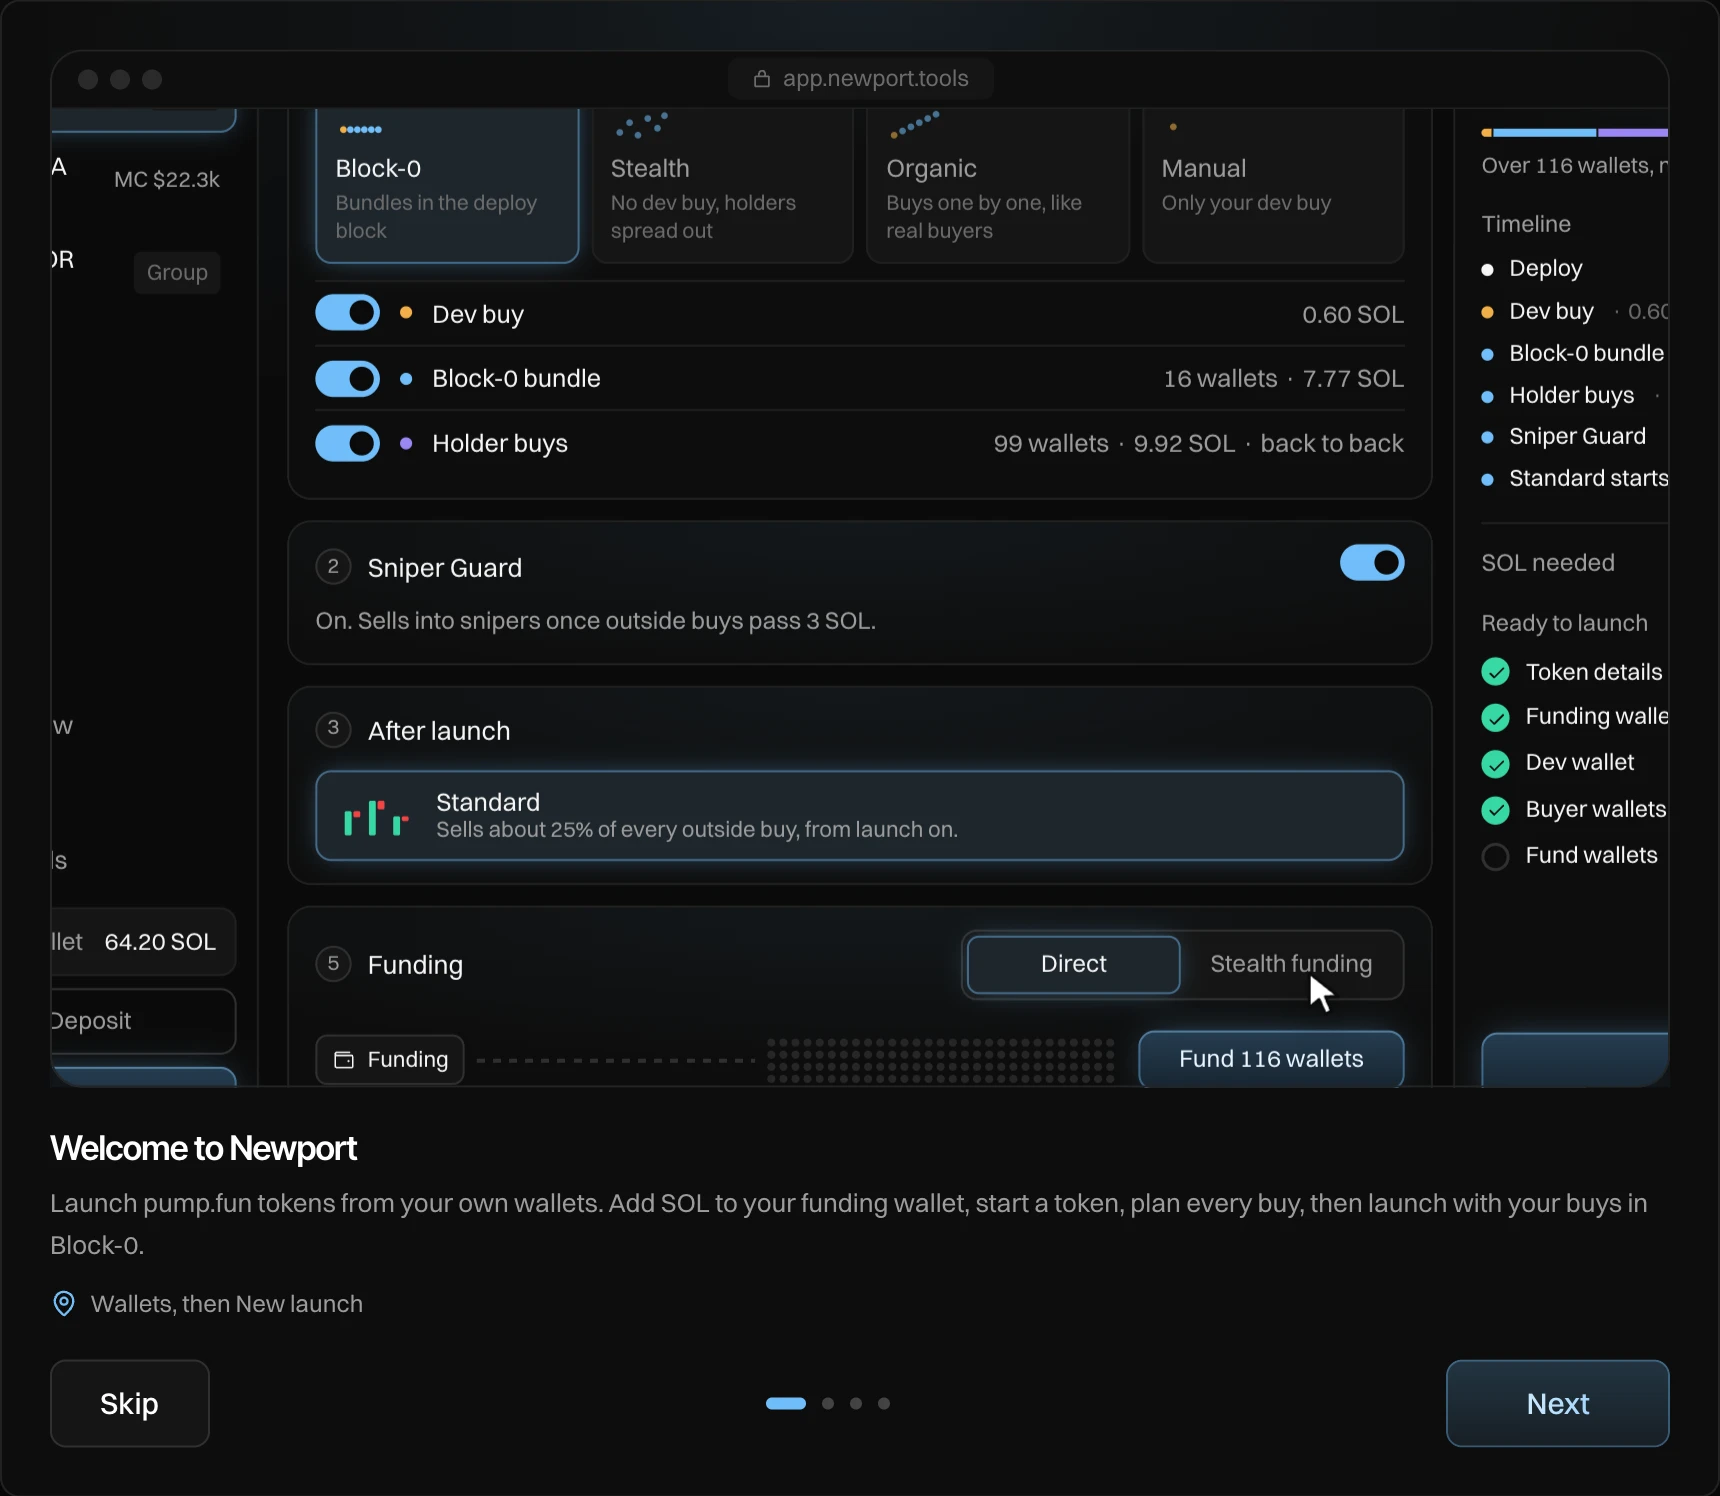Click the Stealth scattered dots icon
1720x1496 pixels.
[641, 125]
